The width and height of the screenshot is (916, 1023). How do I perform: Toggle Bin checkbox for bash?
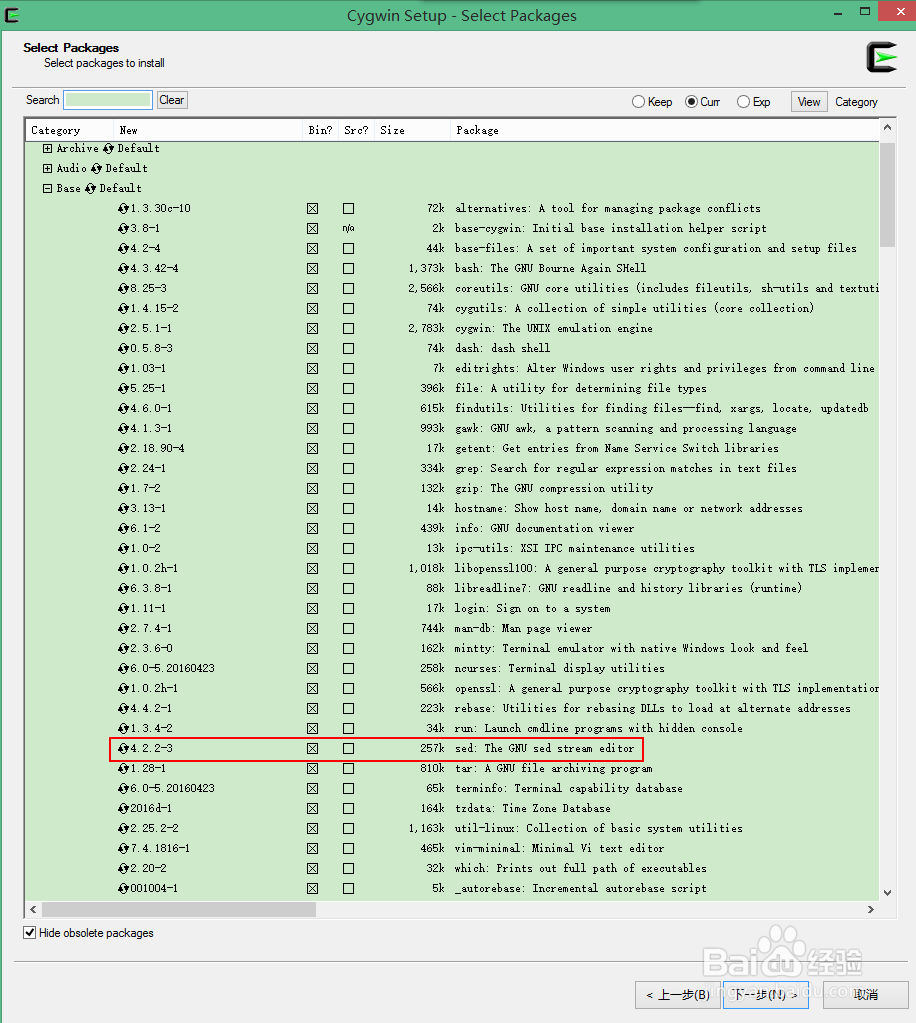(x=313, y=269)
